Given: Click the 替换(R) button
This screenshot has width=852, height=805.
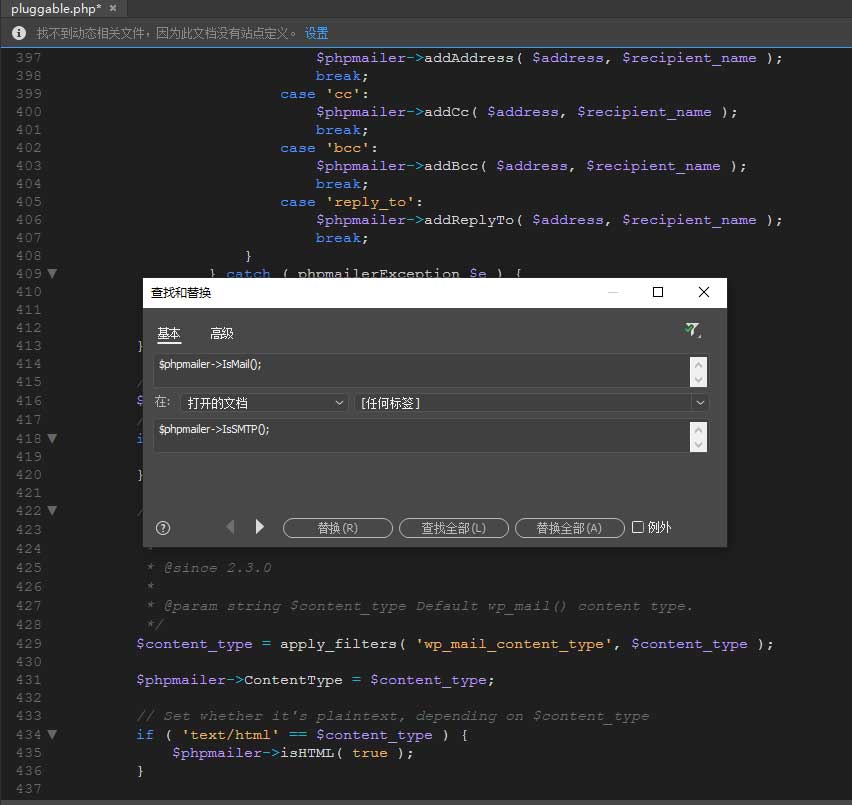Looking at the screenshot, I should [x=337, y=528].
